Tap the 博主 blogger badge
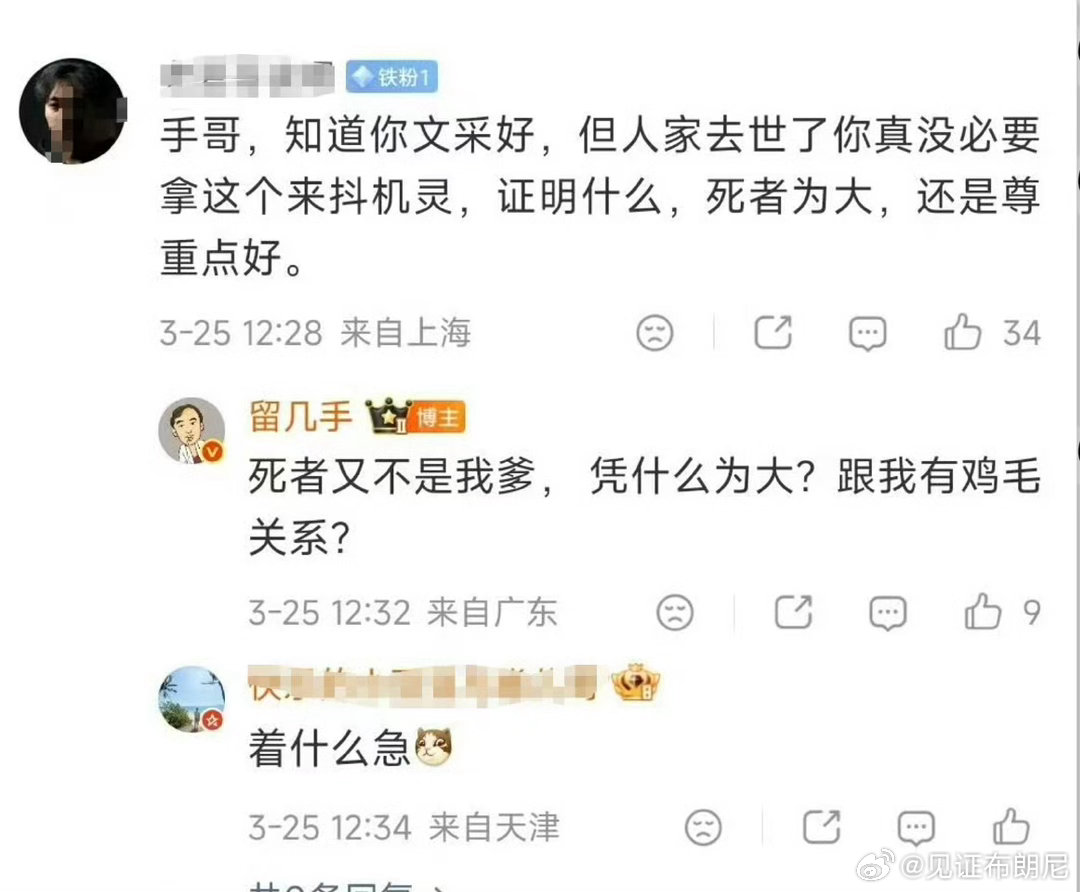 point(437,418)
